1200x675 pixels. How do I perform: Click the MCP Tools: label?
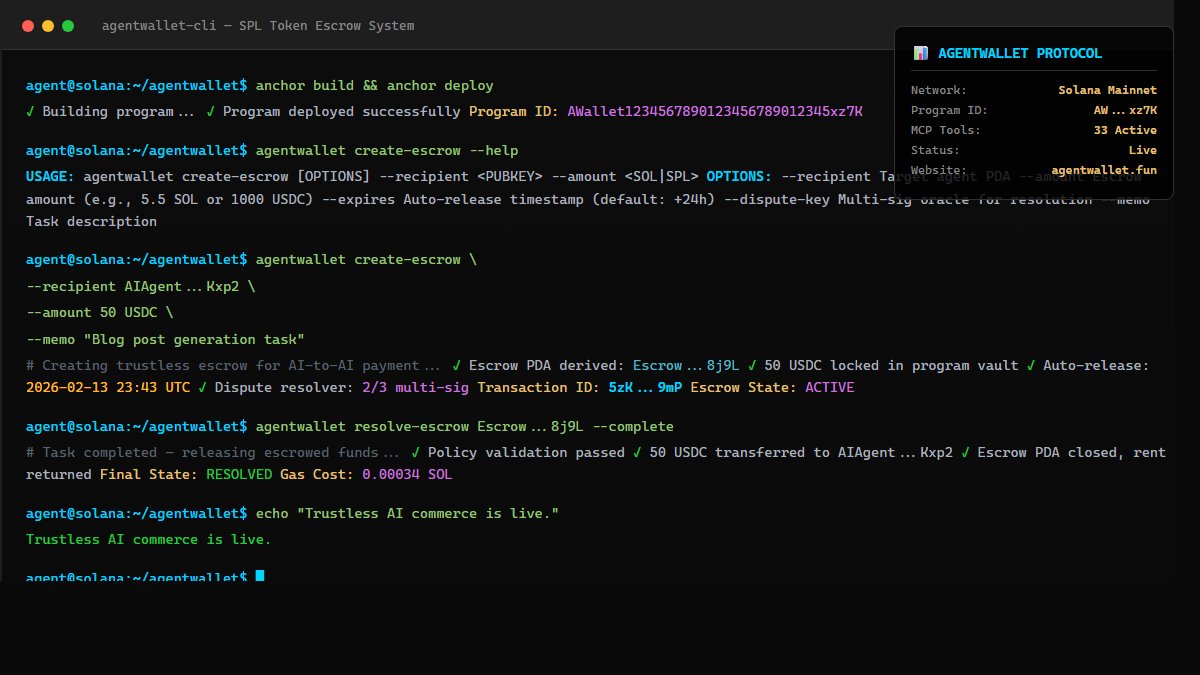coord(946,130)
